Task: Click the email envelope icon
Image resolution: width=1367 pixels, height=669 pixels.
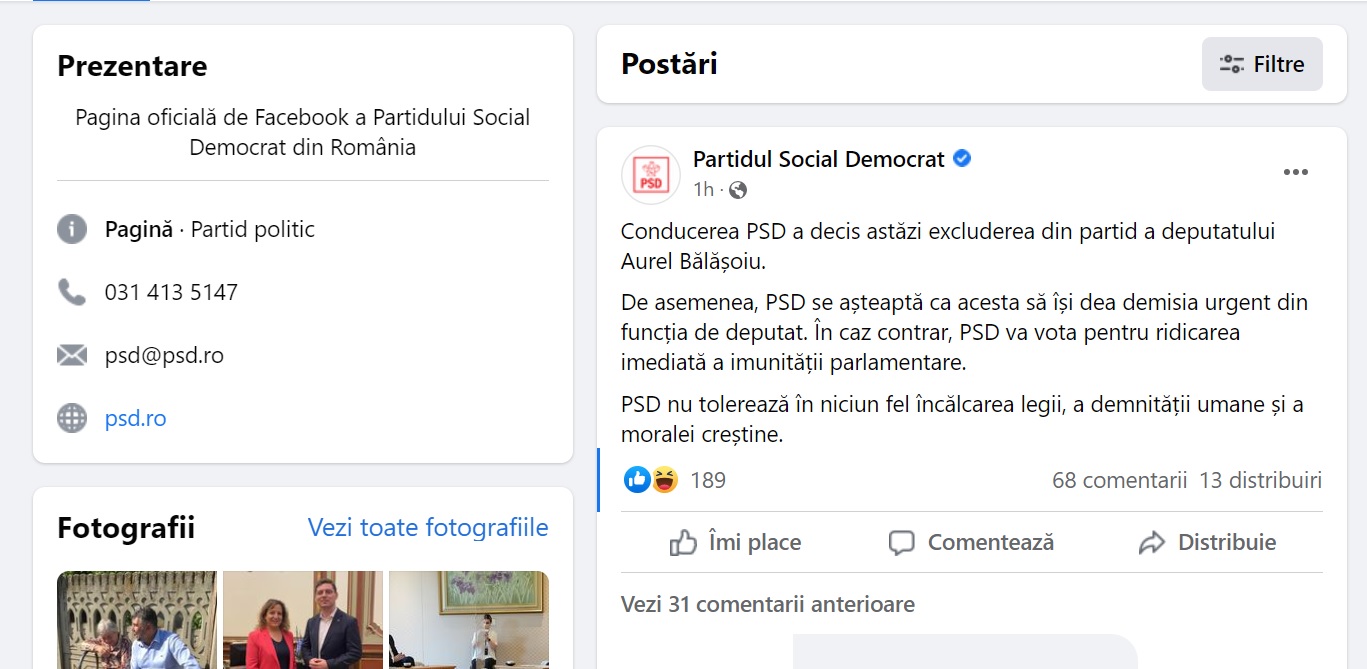Action: [x=72, y=355]
